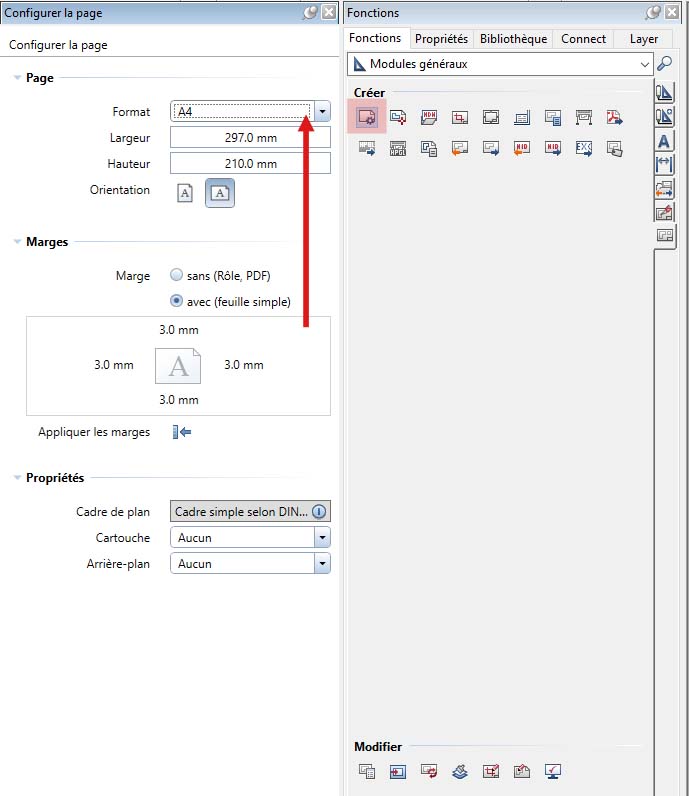Collapse the Propriétés section
This screenshot has height=796, width=689.
pyautogui.click(x=17, y=477)
